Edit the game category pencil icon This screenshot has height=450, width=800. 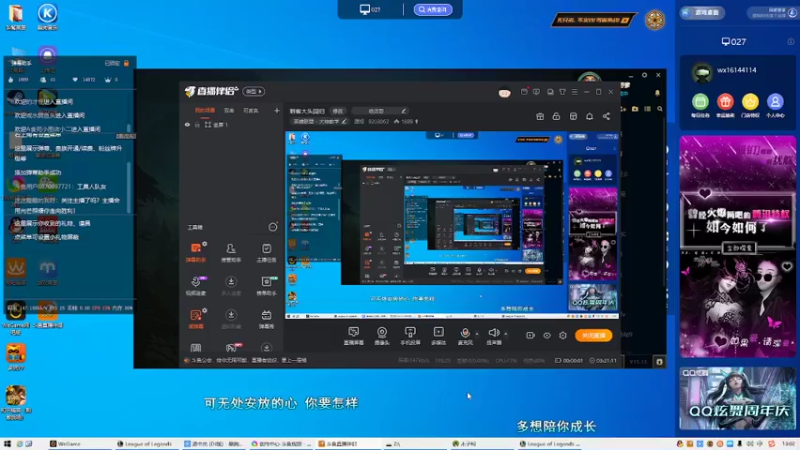click(344, 121)
